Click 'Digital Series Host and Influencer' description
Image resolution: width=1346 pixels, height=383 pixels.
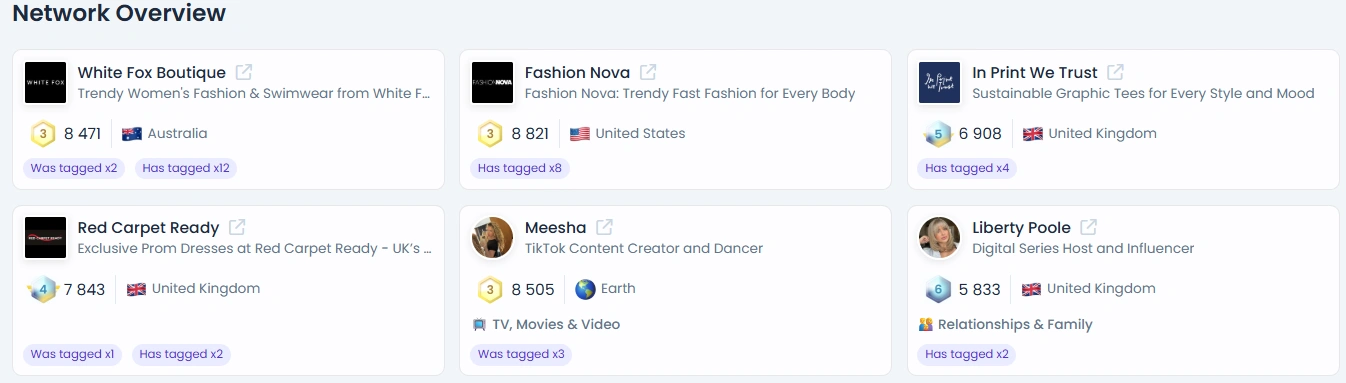pos(1083,248)
